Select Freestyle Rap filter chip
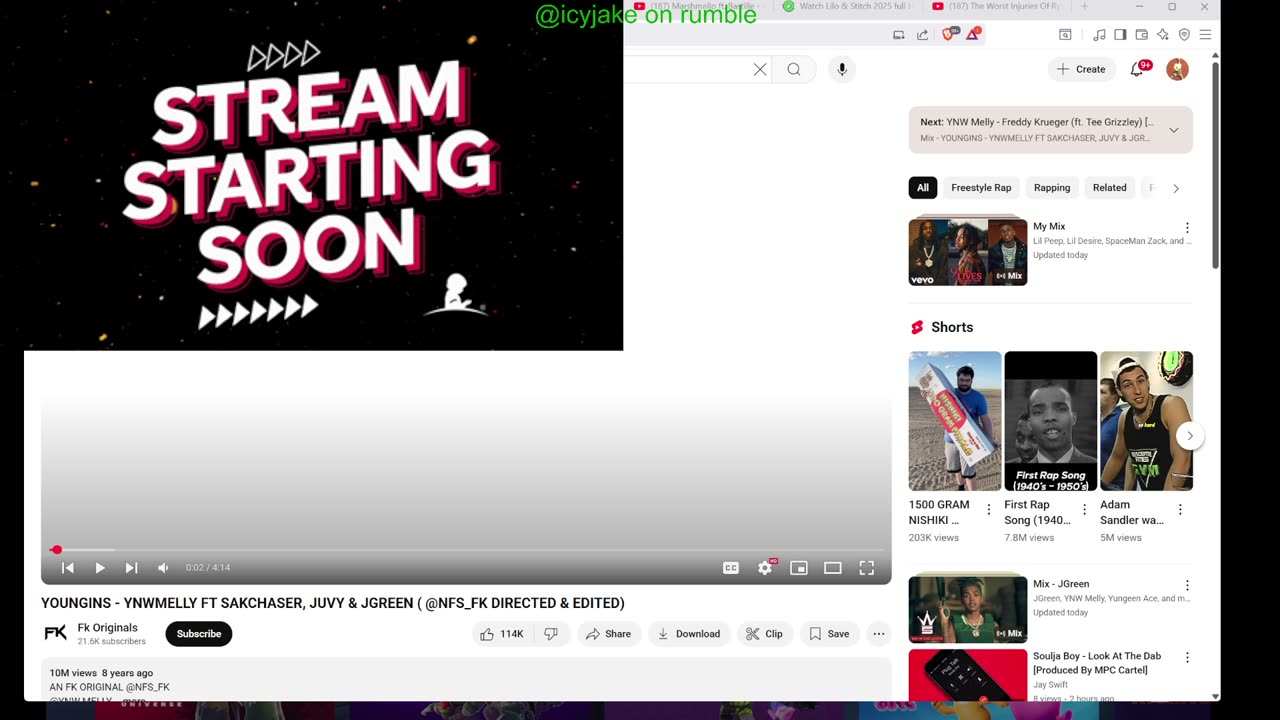Screen dimensions: 1280x720 pos(981,188)
